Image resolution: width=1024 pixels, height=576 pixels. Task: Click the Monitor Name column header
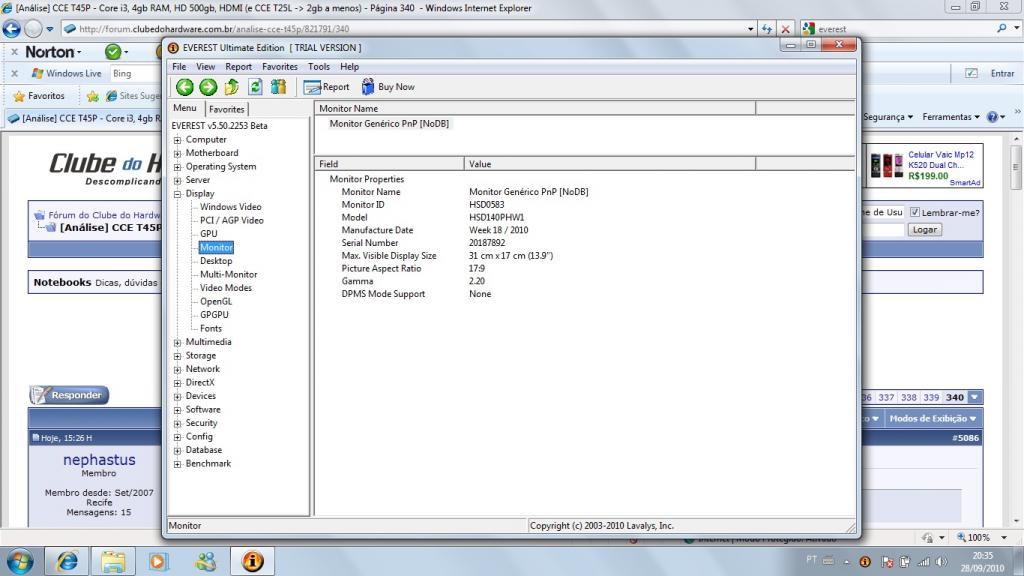pyautogui.click(x=535, y=108)
